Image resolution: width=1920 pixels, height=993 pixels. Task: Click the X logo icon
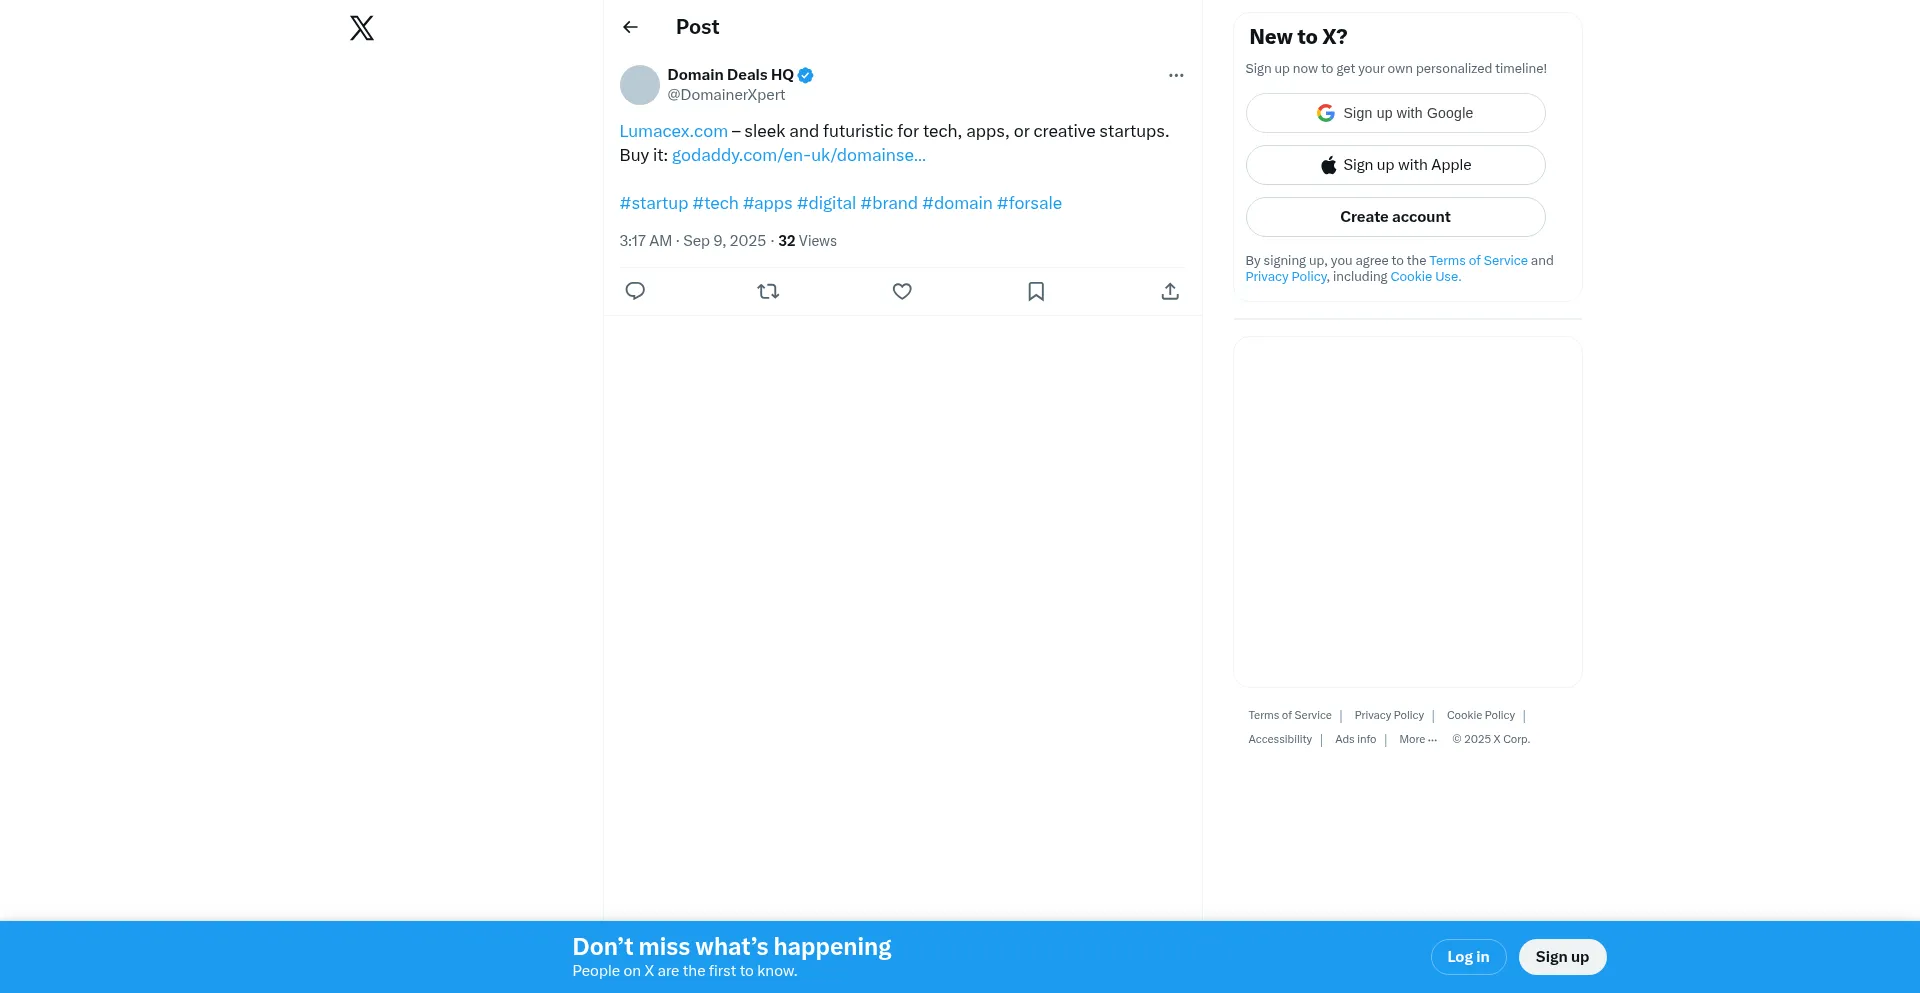[x=362, y=28]
